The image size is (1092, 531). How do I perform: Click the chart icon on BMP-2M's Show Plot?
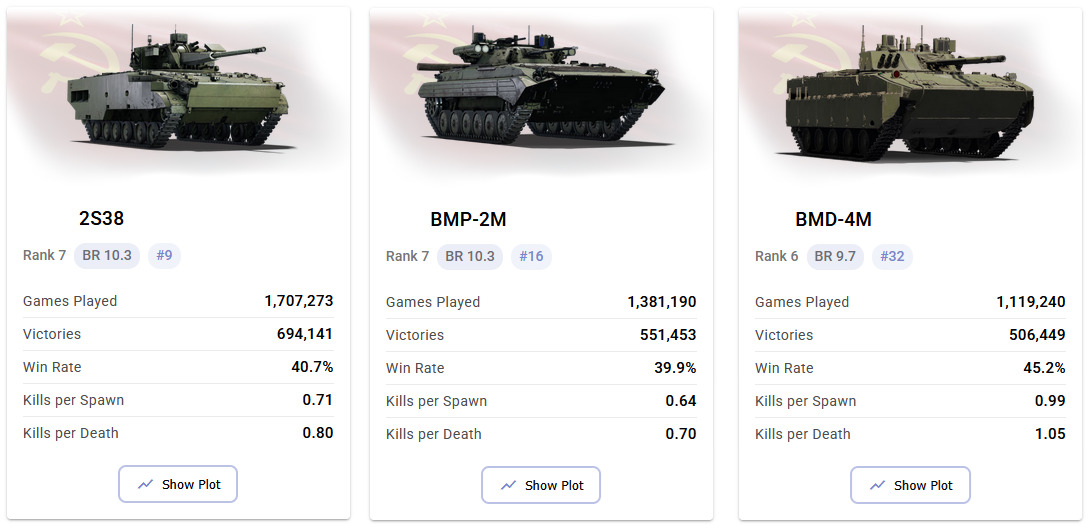[508, 485]
